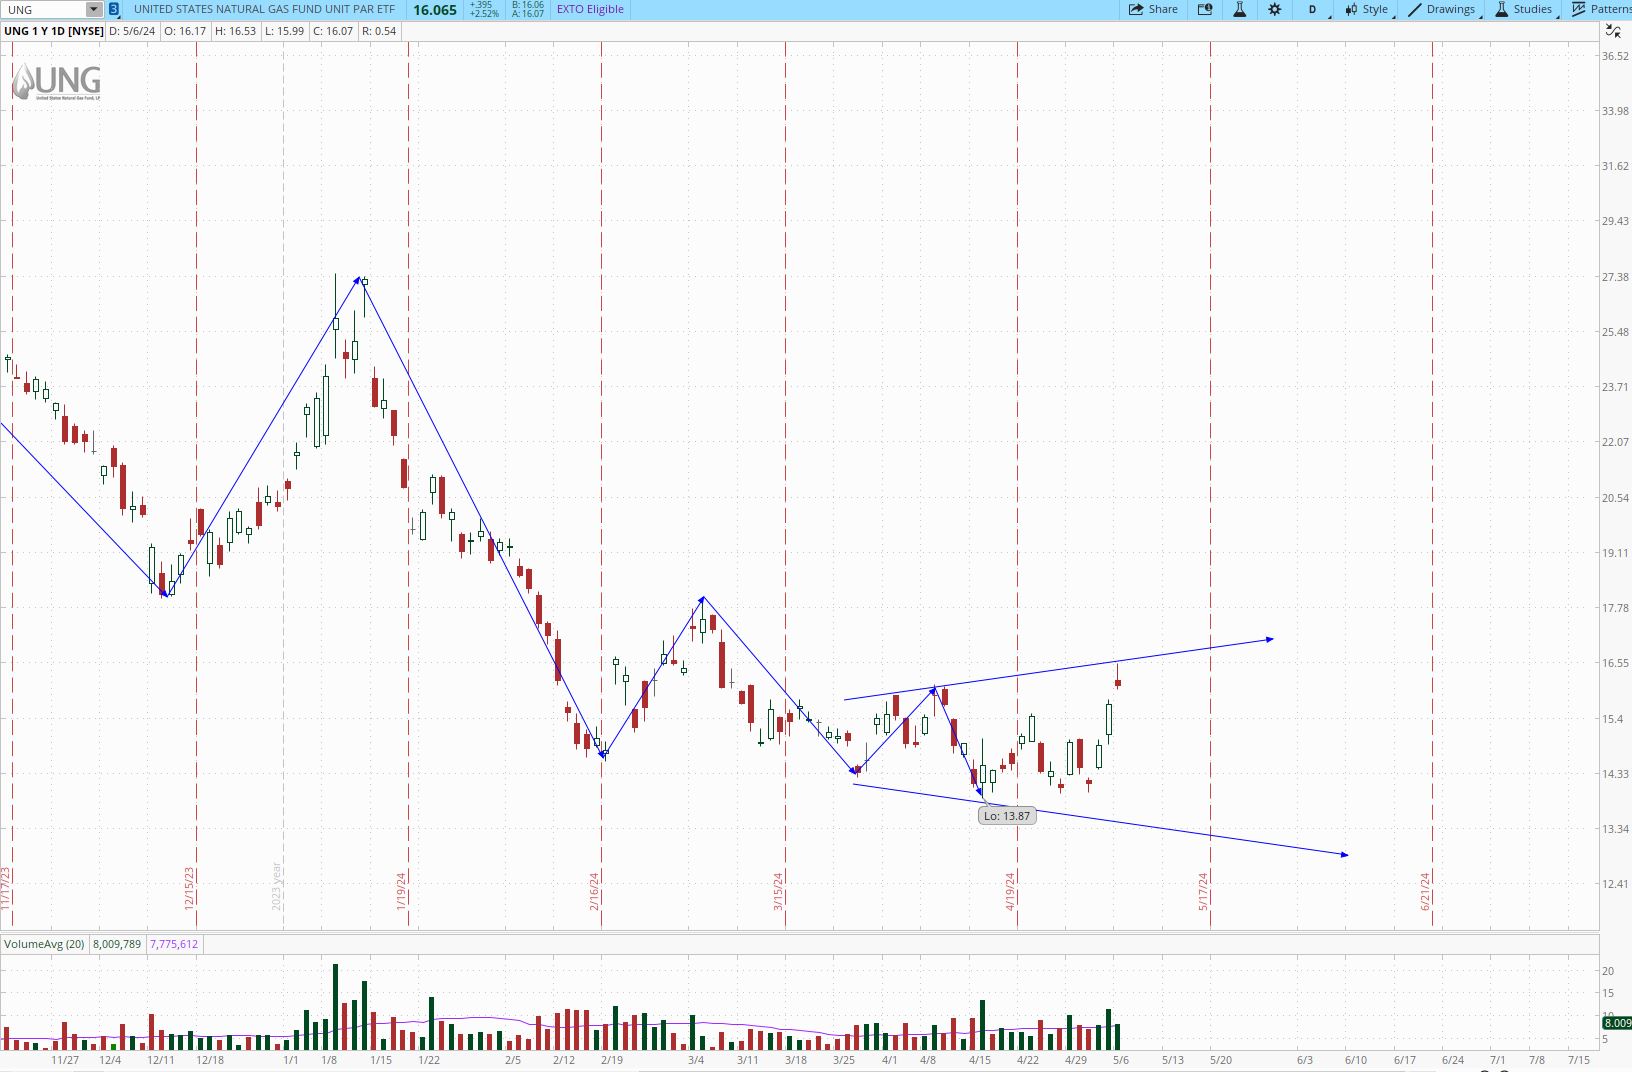Open the Style menu

(x=1367, y=9)
